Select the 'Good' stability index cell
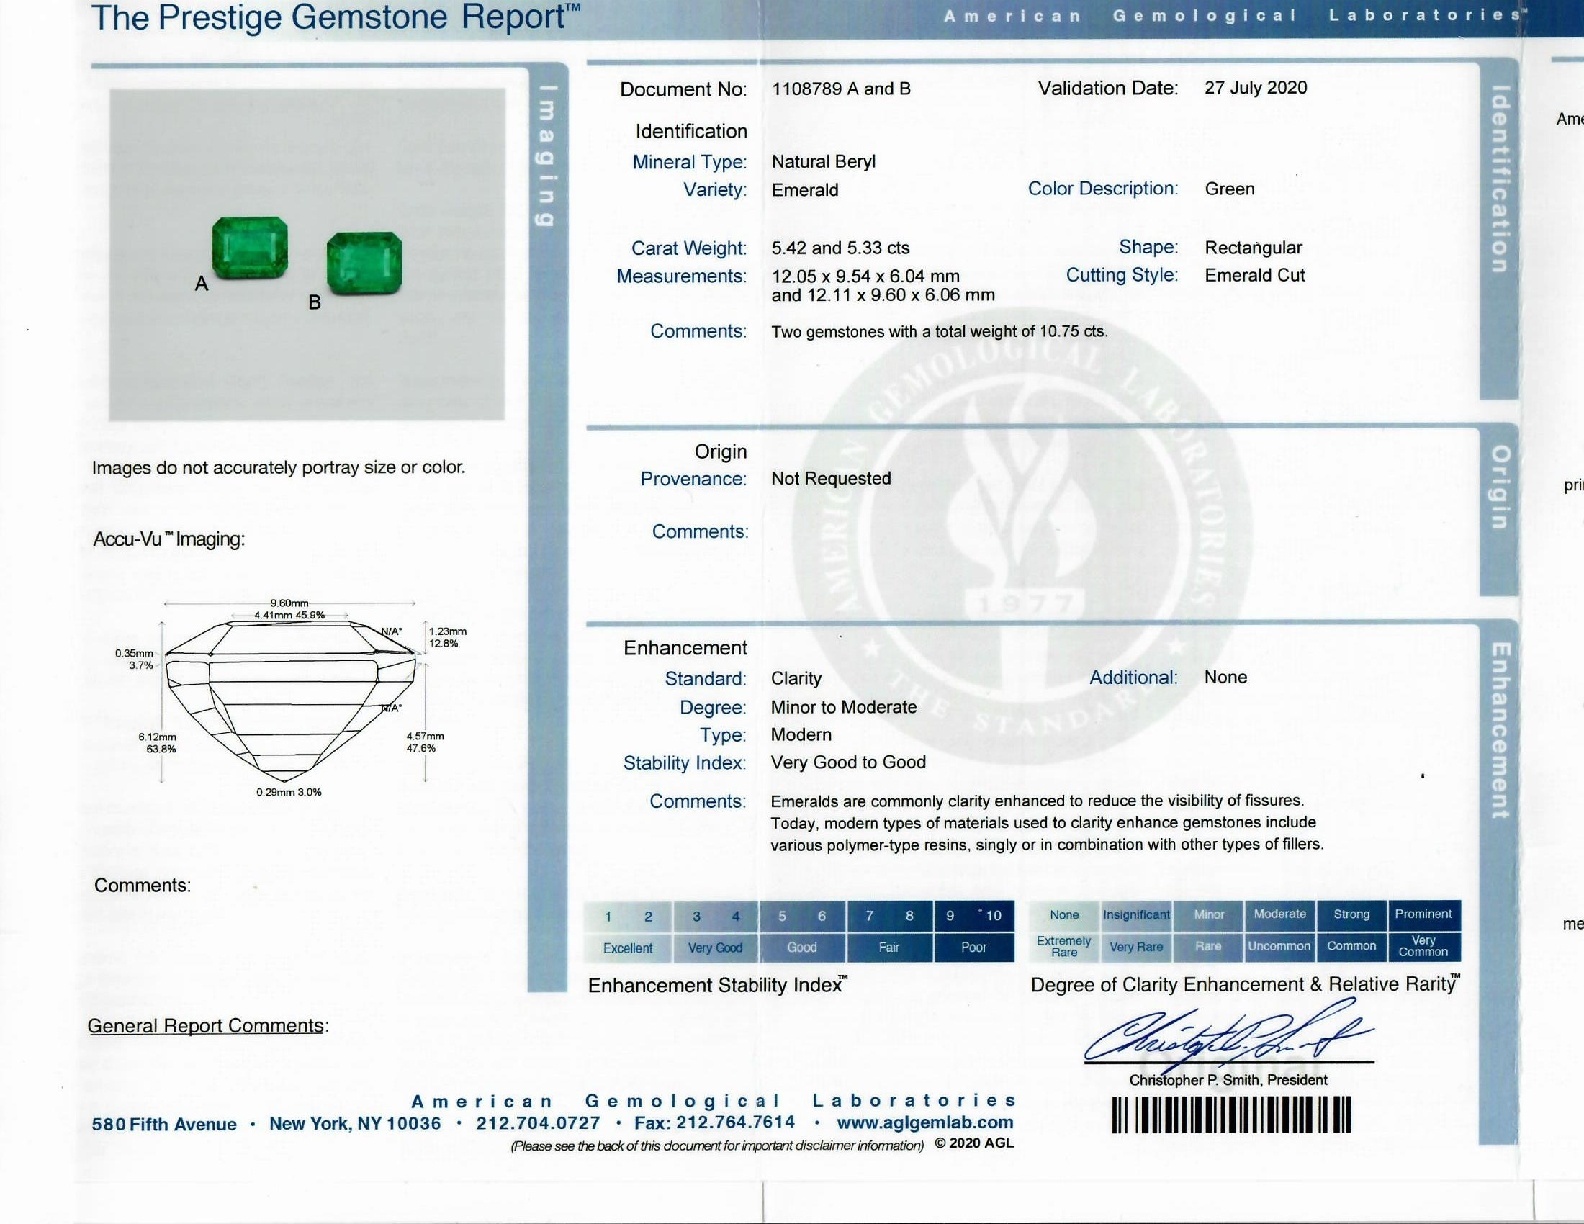 (802, 948)
